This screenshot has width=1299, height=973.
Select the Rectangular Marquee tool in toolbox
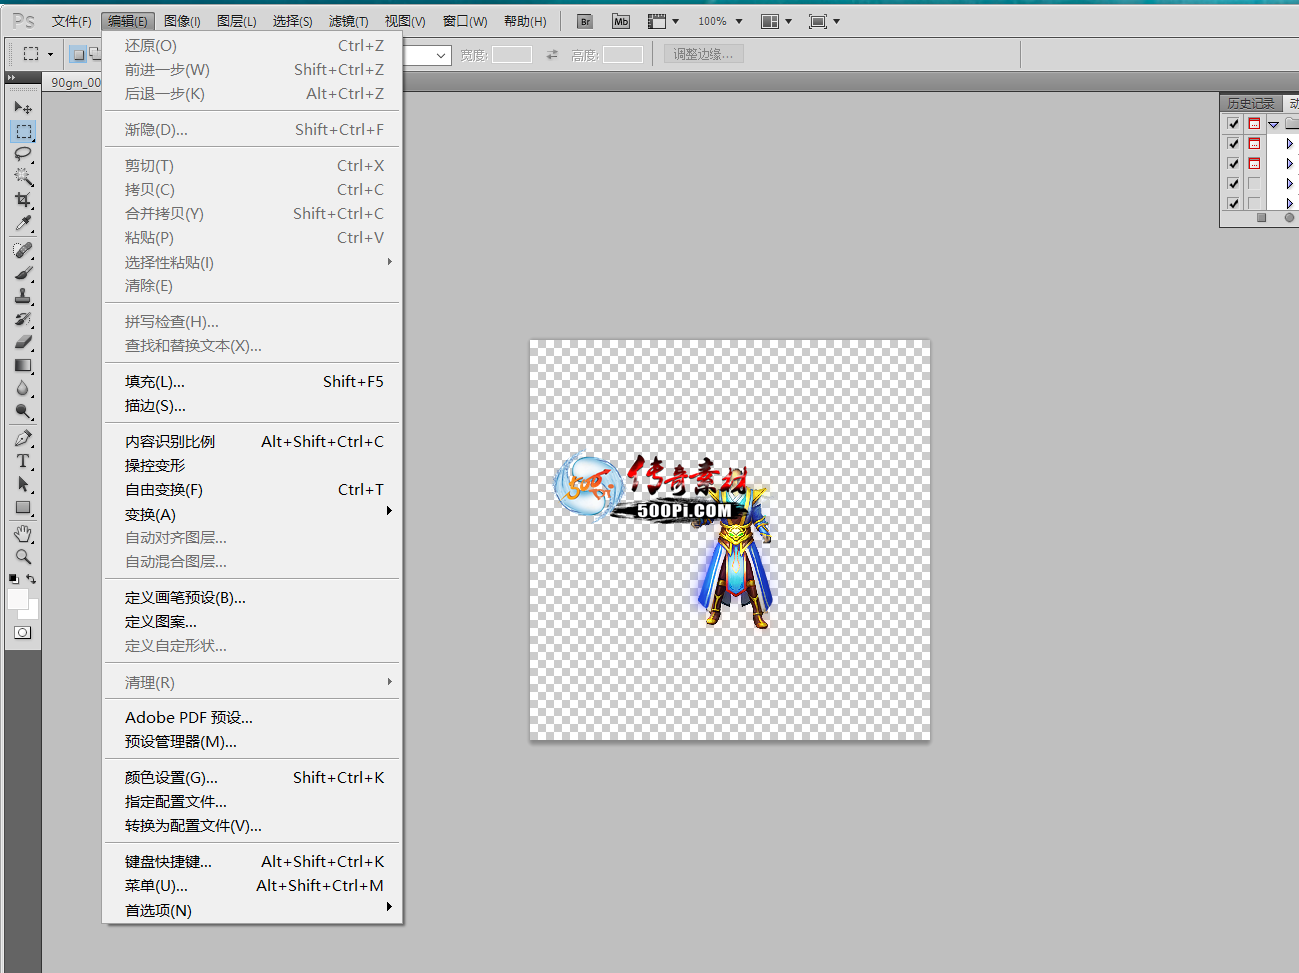pos(23,131)
